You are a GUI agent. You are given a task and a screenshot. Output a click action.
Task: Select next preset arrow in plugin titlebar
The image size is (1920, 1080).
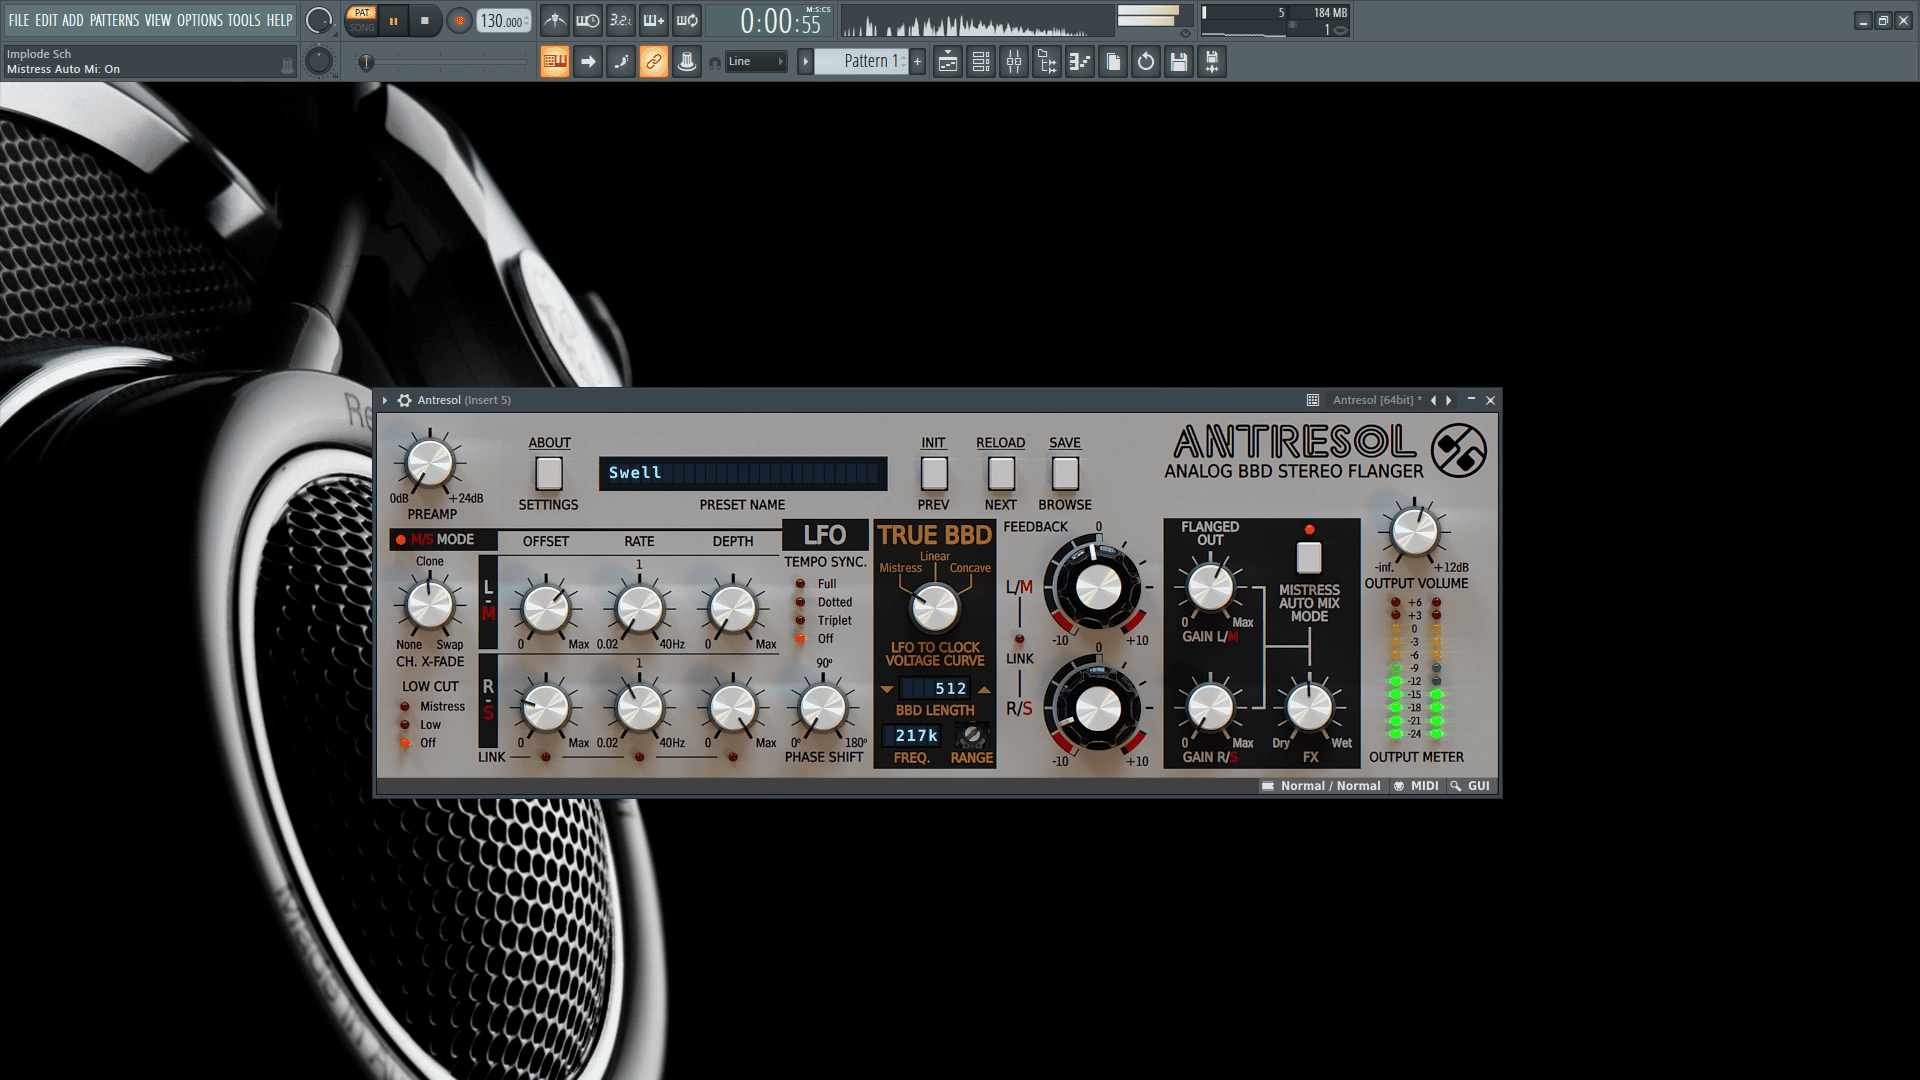pos(1448,400)
